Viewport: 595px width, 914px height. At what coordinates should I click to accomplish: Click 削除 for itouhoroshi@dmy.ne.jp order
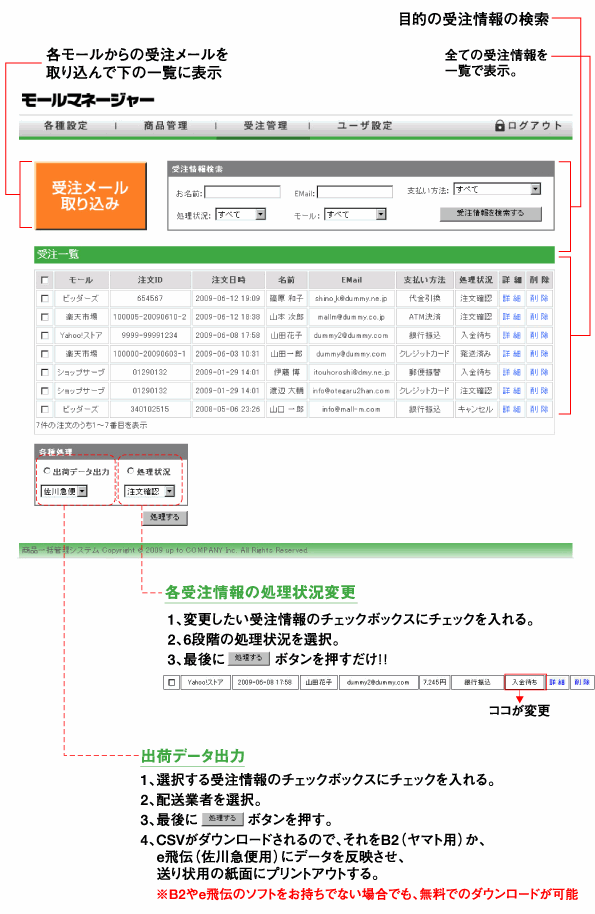coord(539,372)
